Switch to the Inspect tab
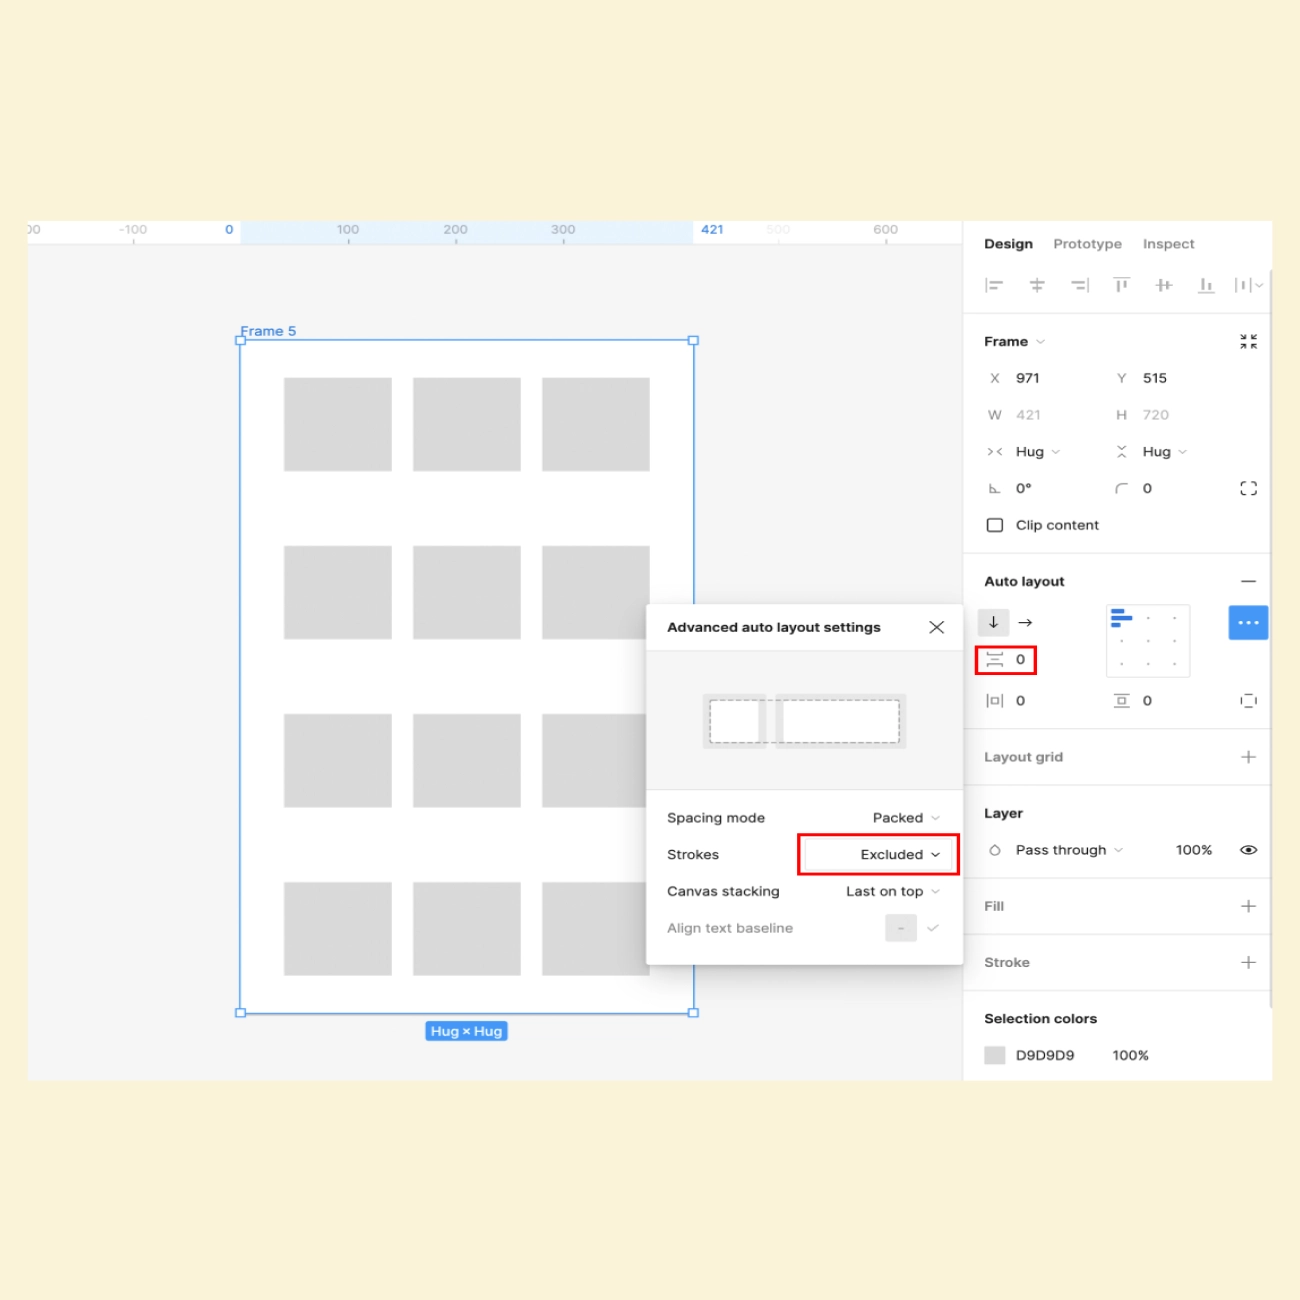Screen dimensions: 1300x1300 1168,244
